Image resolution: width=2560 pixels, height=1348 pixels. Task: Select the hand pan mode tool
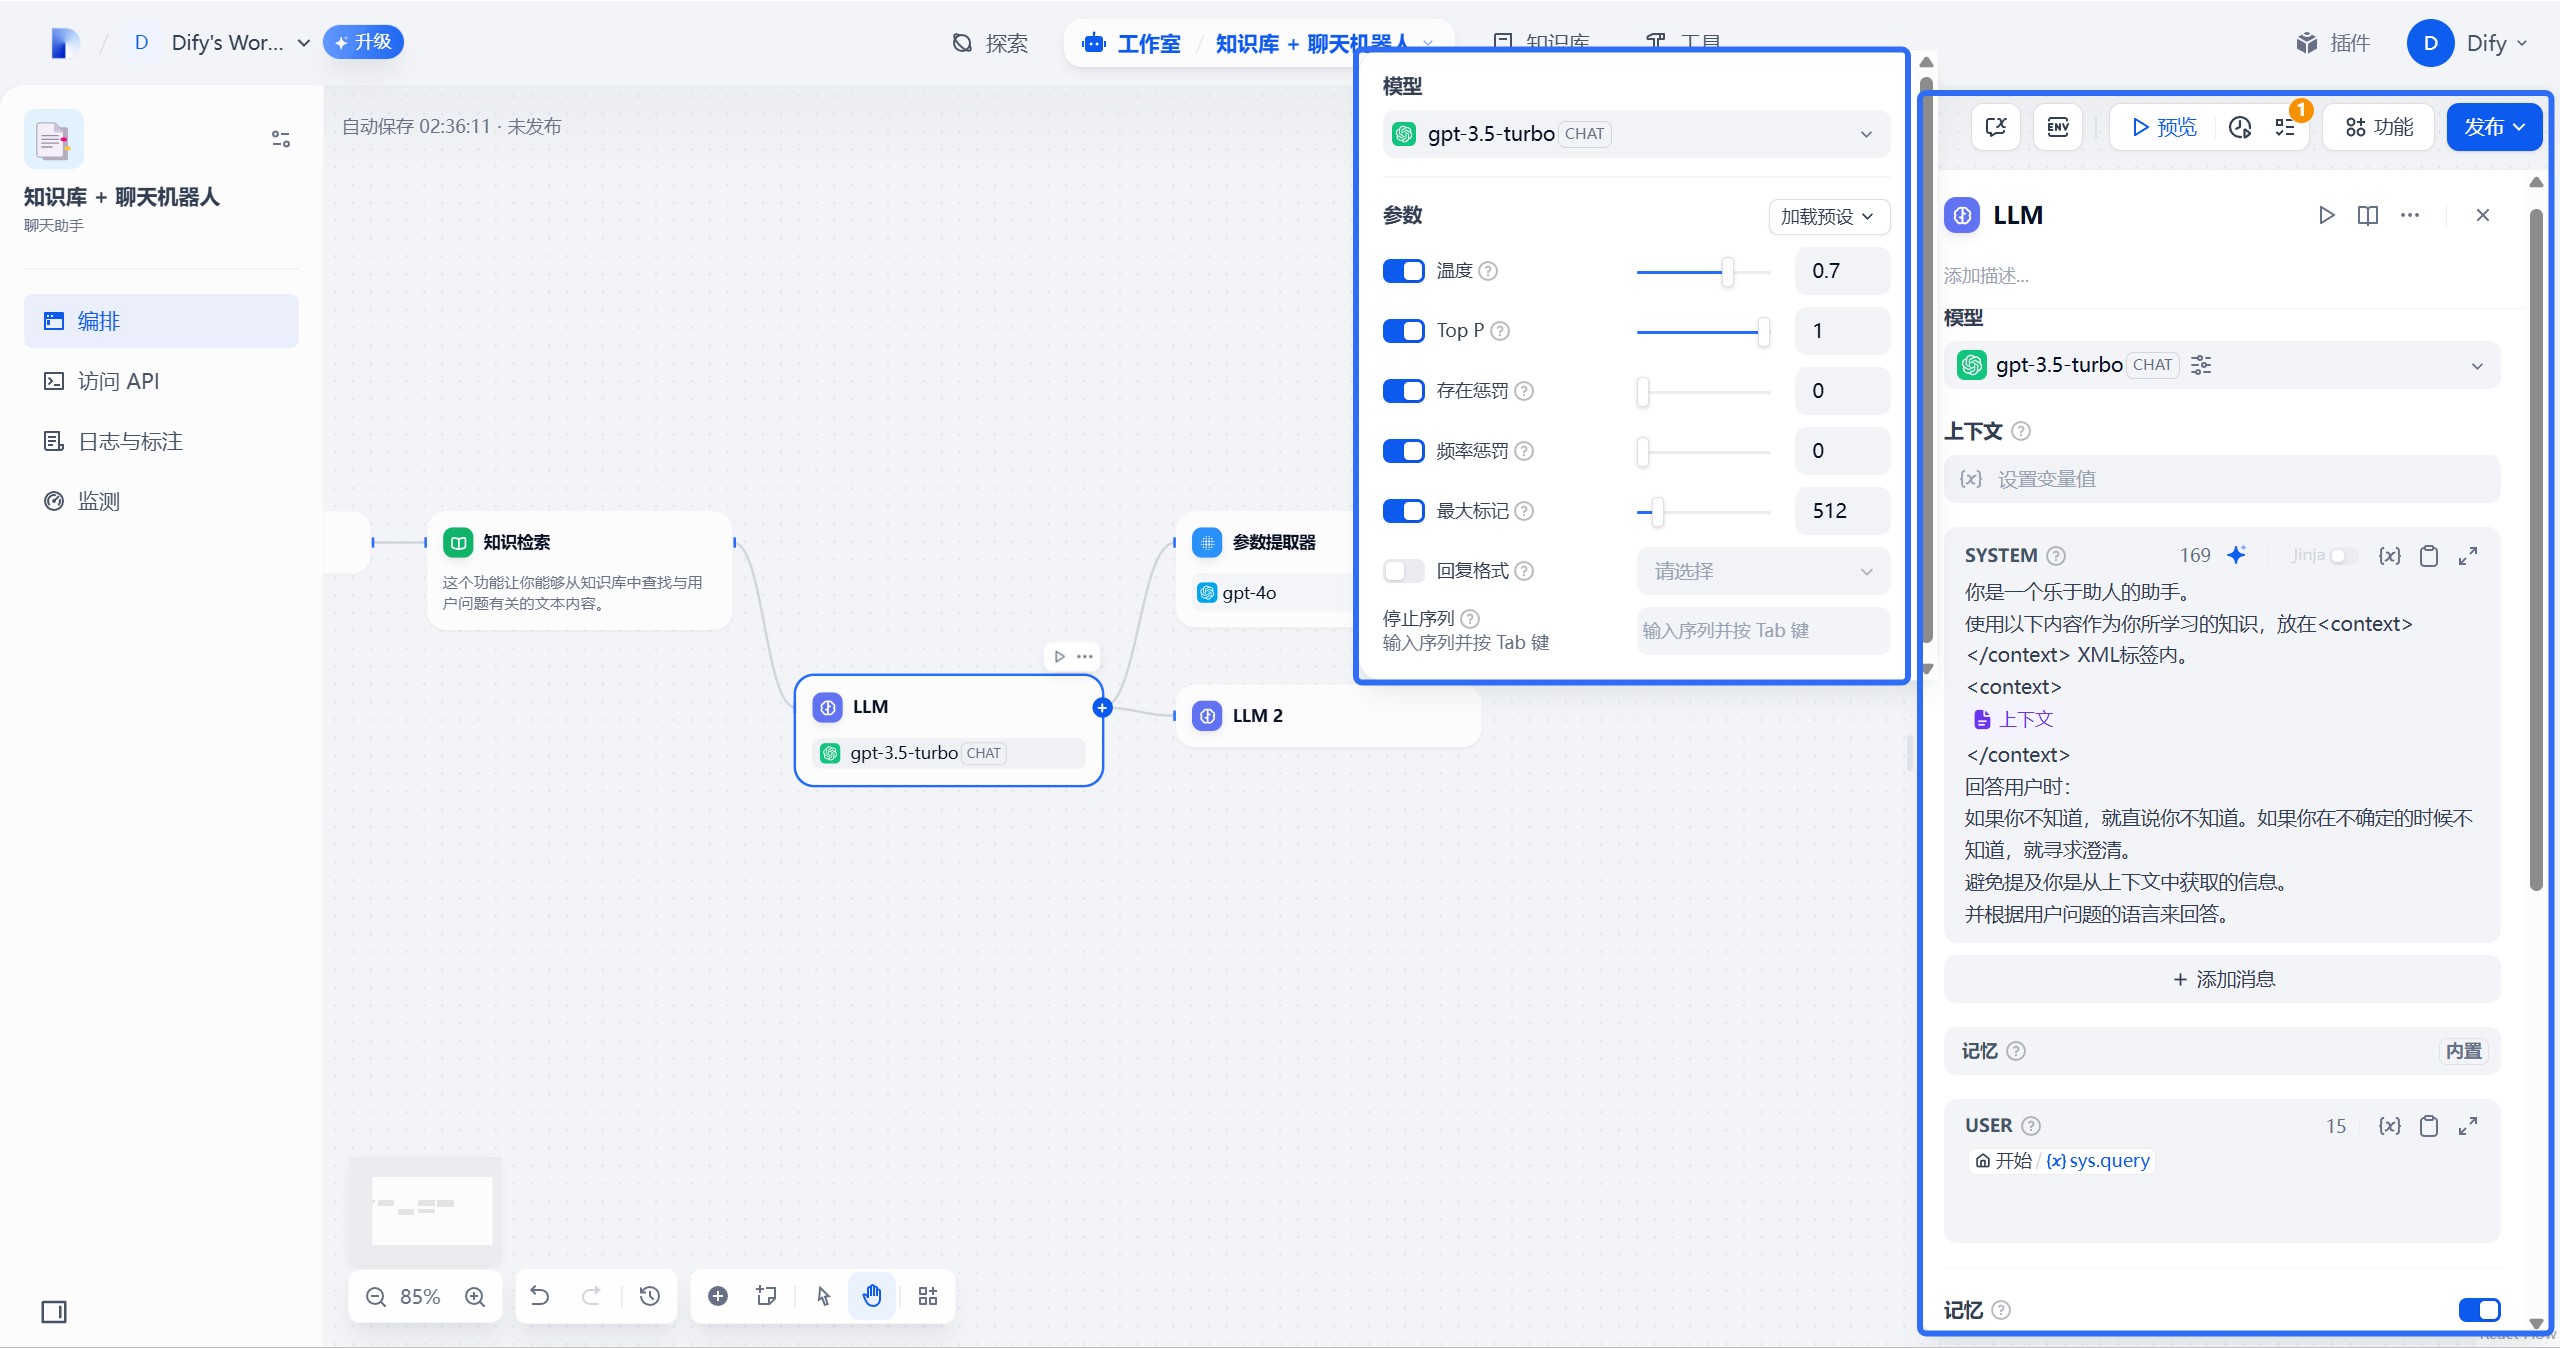872,1296
